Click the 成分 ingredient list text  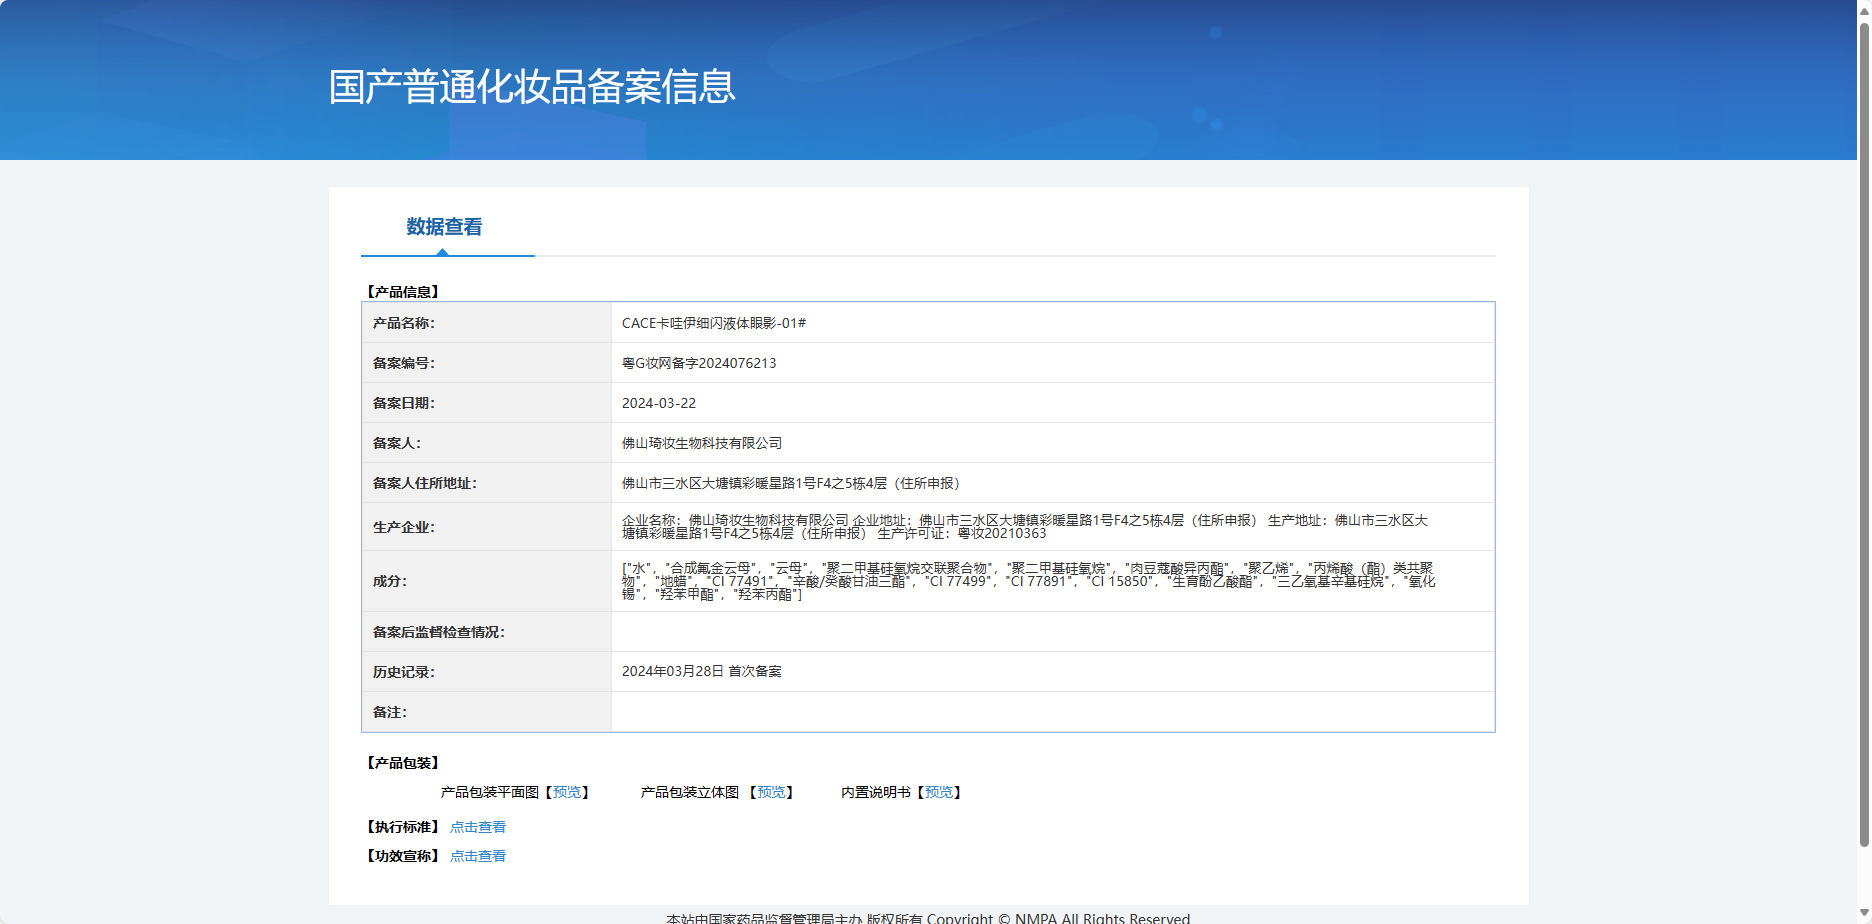(x=1029, y=581)
